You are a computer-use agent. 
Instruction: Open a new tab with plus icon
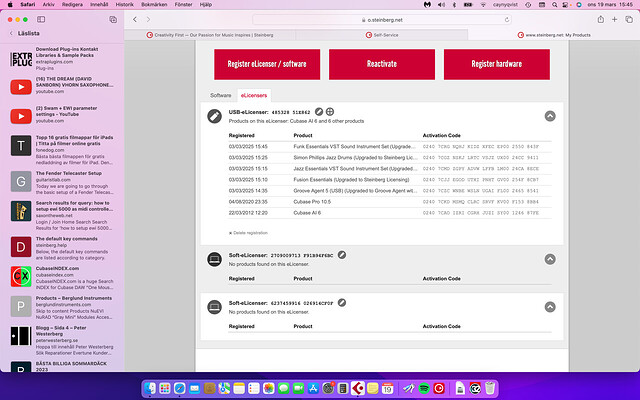pyautogui.click(x=614, y=19)
